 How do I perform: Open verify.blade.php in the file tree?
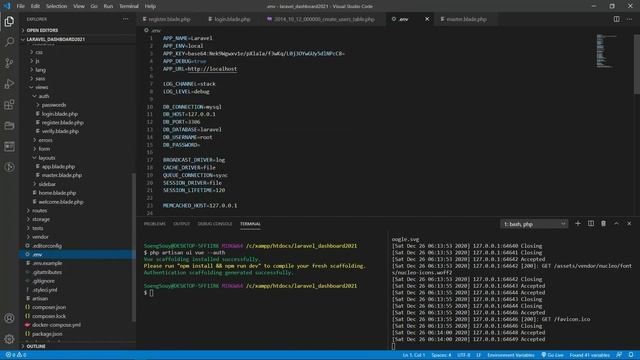[x=60, y=131]
